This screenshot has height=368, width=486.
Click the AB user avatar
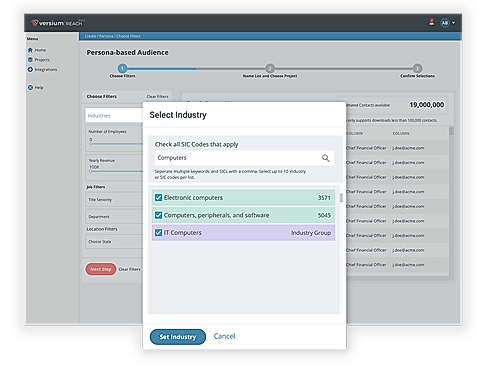click(445, 23)
